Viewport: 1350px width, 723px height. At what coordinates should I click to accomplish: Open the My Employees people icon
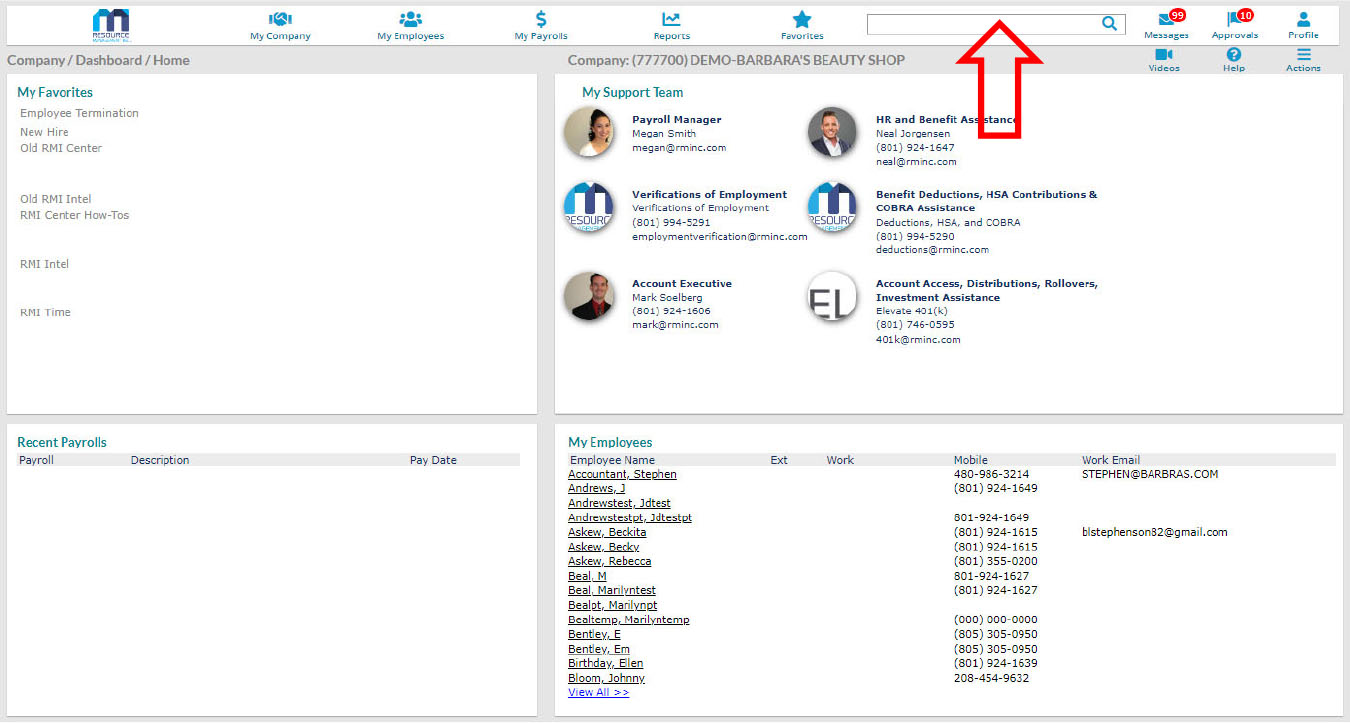click(410, 19)
